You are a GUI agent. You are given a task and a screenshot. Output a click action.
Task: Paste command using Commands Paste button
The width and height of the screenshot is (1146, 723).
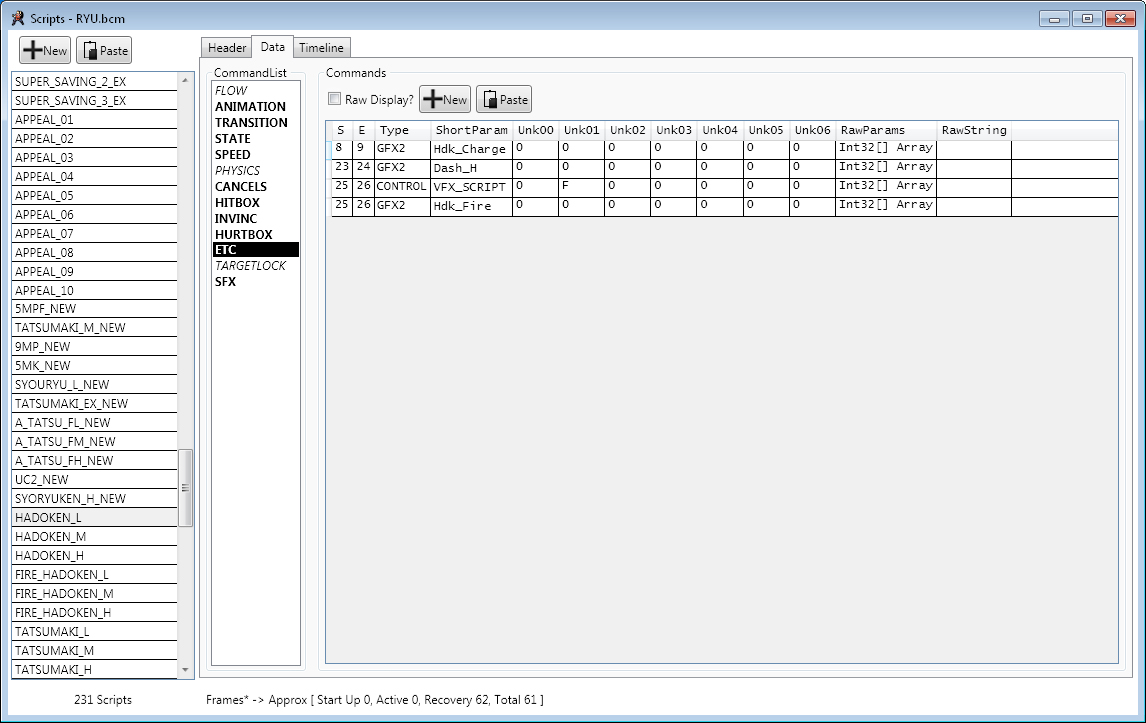[x=504, y=99]
